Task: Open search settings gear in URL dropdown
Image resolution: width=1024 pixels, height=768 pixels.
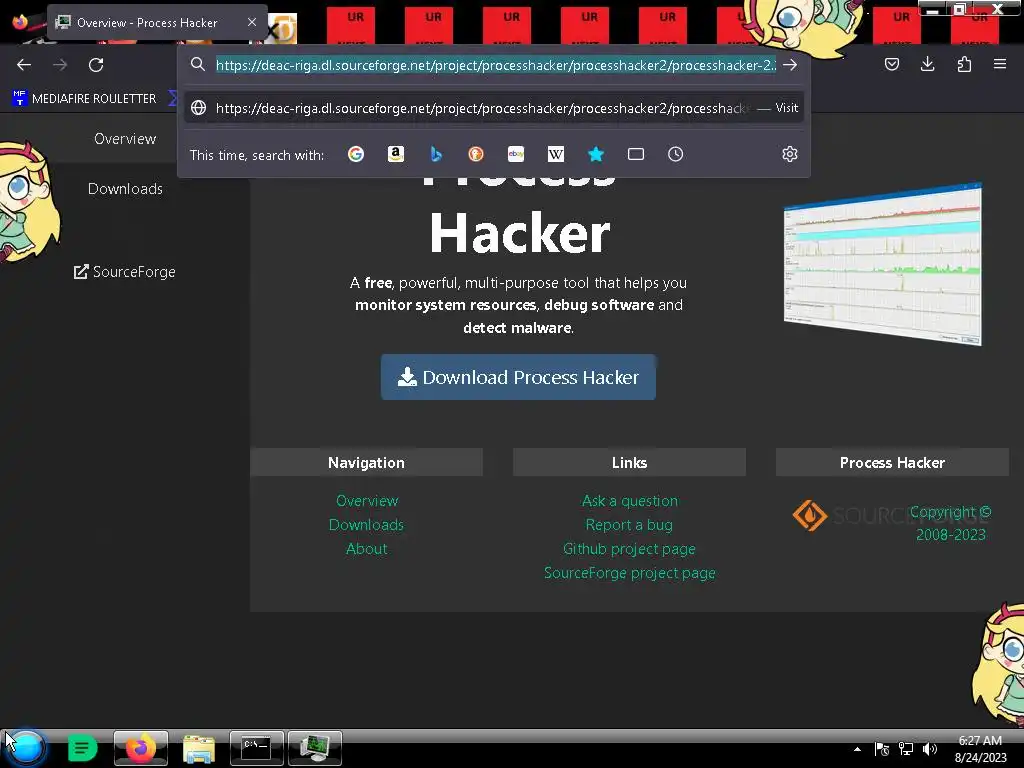Action: click(x=790, y=154)
